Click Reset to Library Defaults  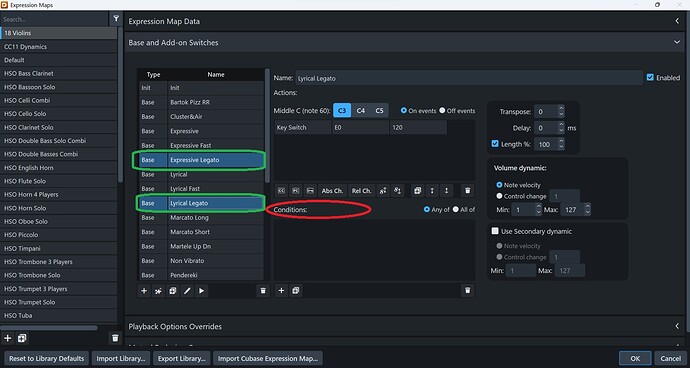pos(47,358)
